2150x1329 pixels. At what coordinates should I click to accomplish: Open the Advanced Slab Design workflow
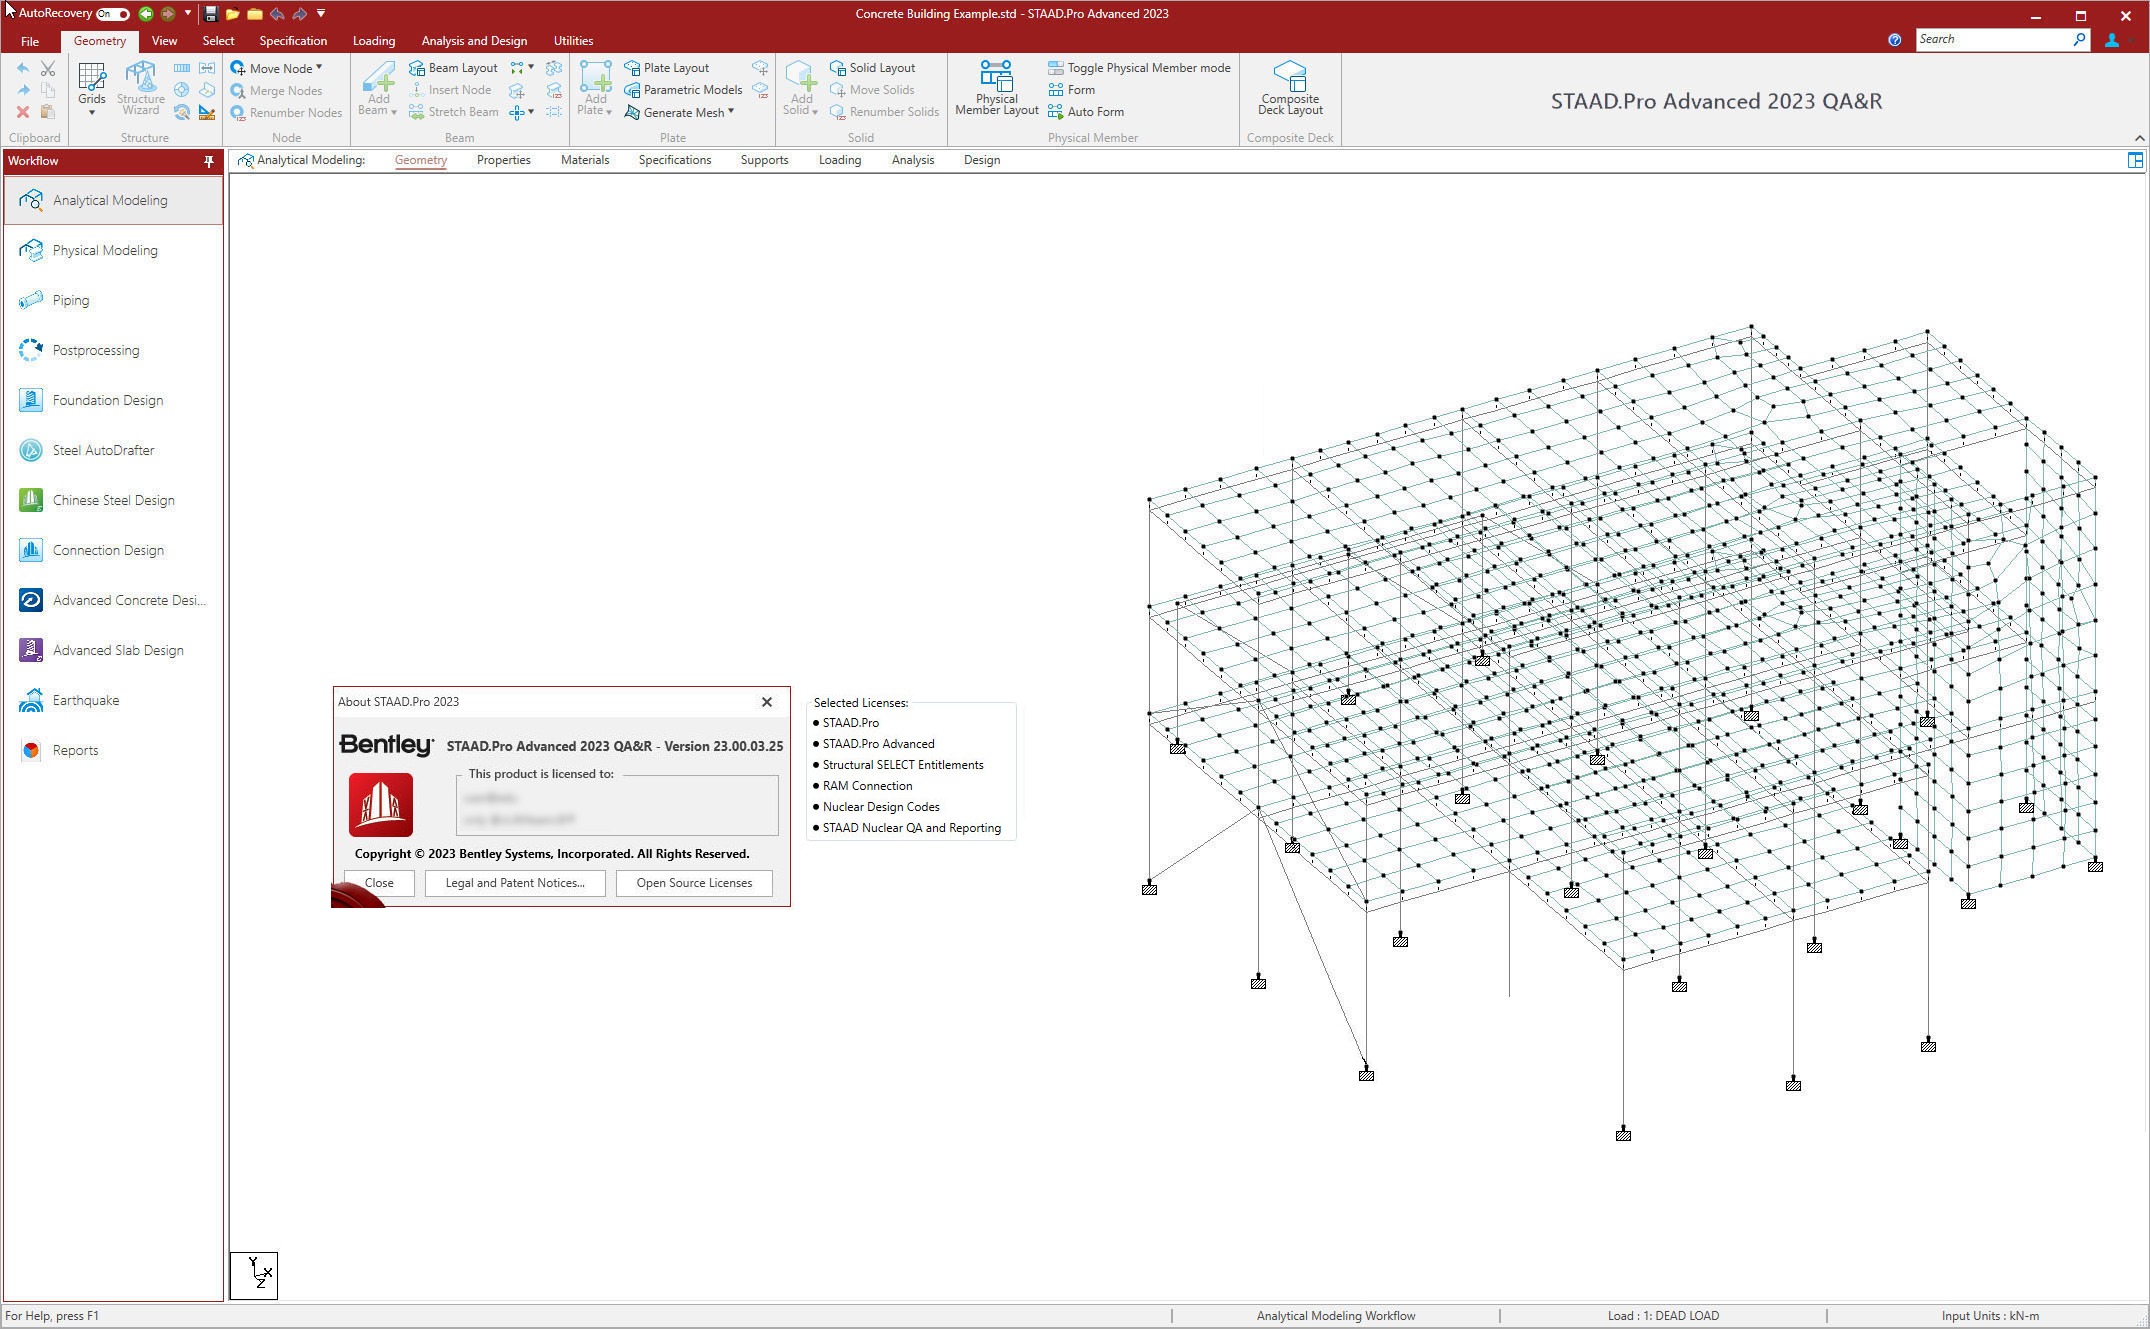113,650
